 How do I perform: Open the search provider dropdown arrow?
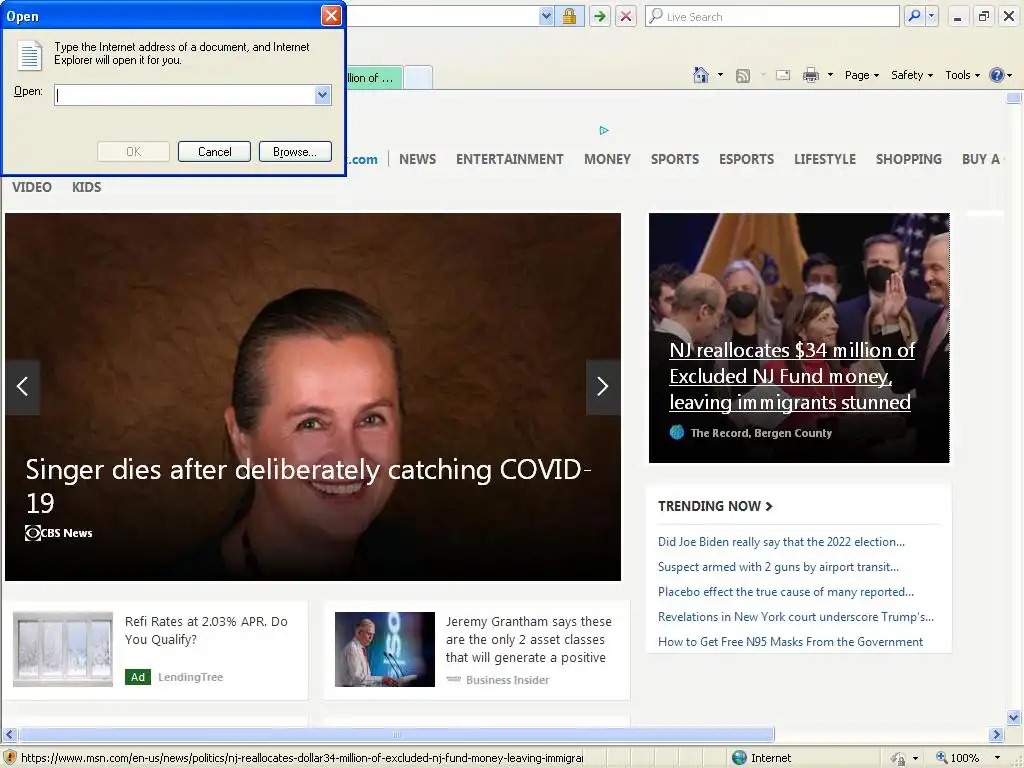(x=932, y=16)
